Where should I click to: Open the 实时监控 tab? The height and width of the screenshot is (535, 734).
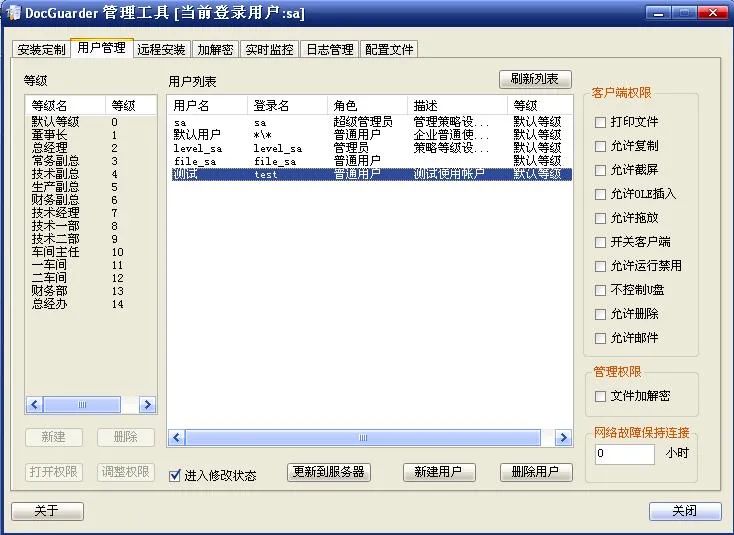point(269,49)
